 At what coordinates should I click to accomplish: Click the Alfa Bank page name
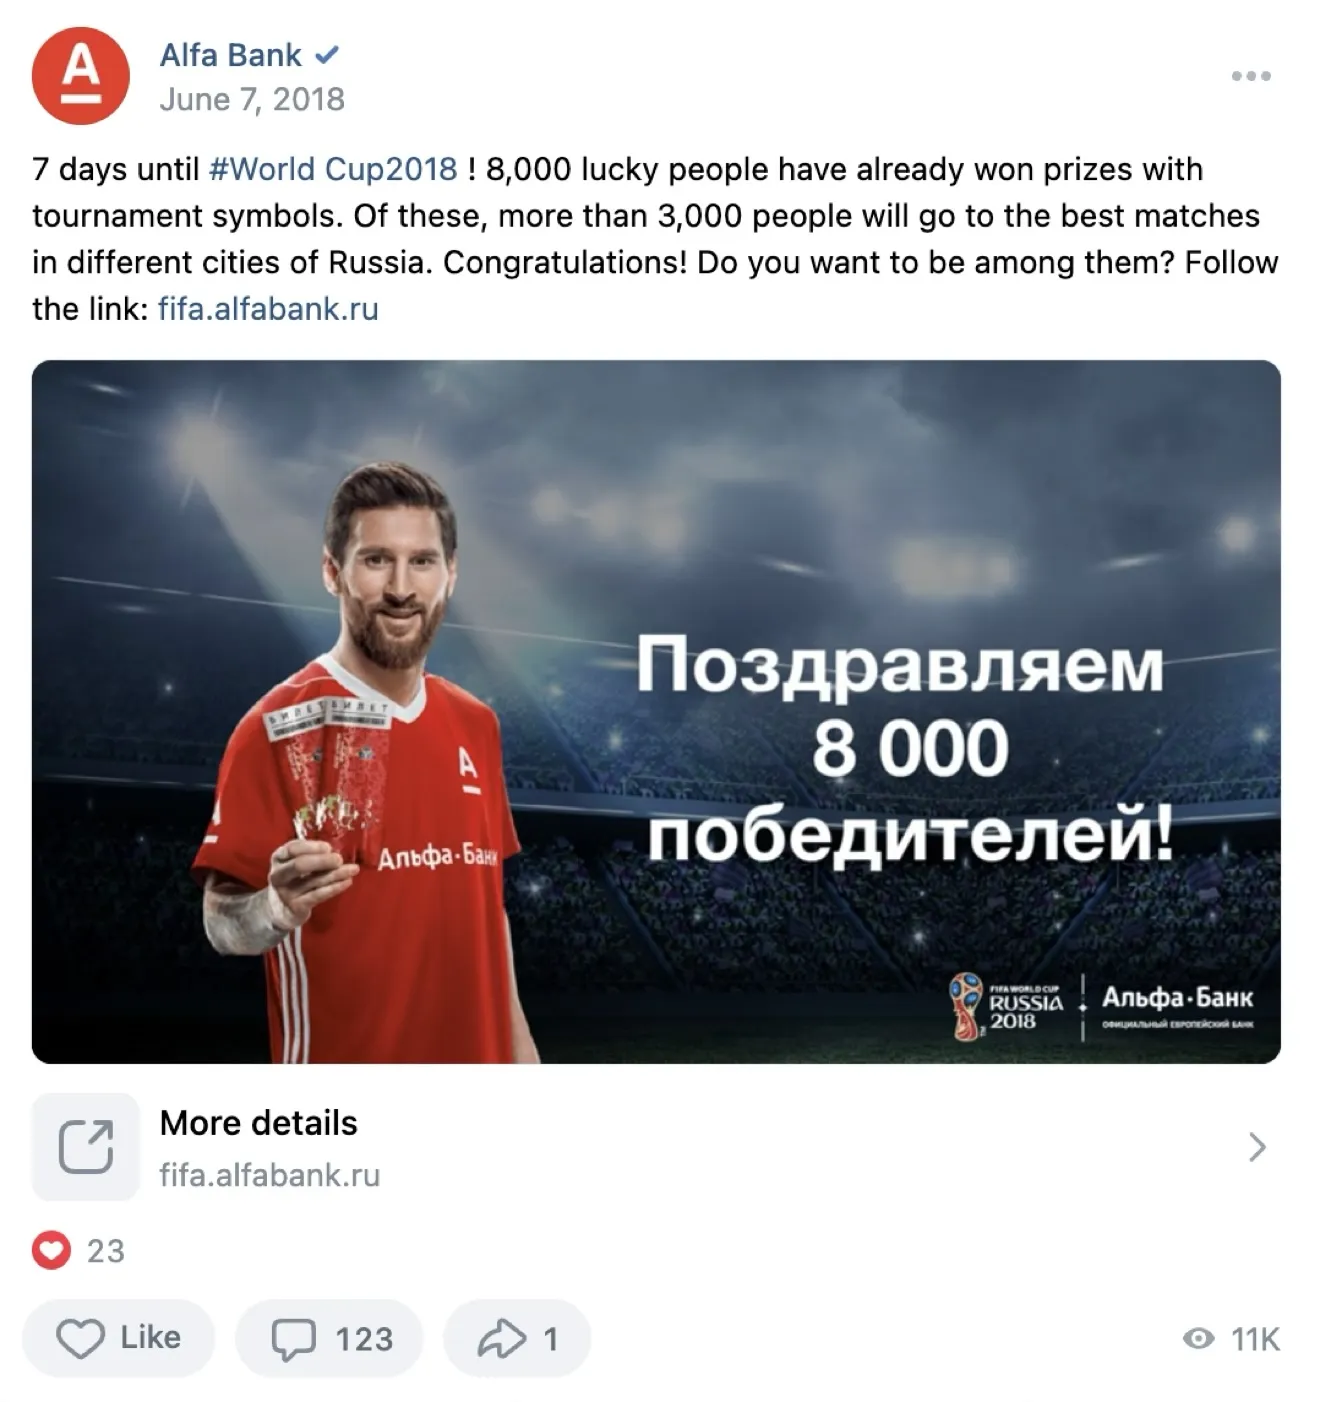click(230, 55)
